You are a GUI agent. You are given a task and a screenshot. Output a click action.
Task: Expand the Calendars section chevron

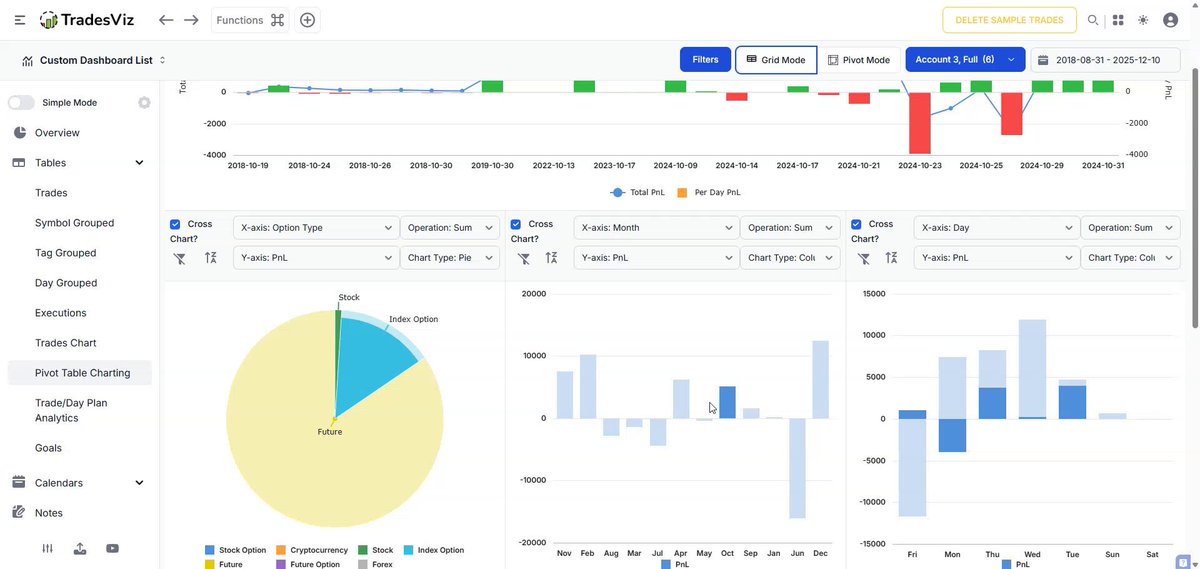[x=139, y=482]
